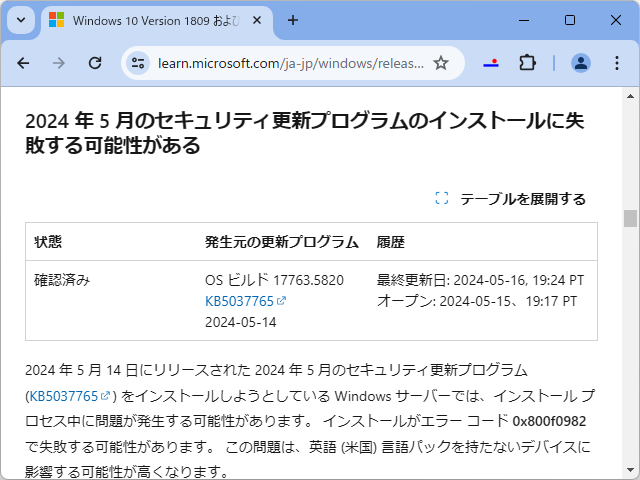Click the 履歴 column header
The image size is (640, 480).
click(x=391, y=242)
